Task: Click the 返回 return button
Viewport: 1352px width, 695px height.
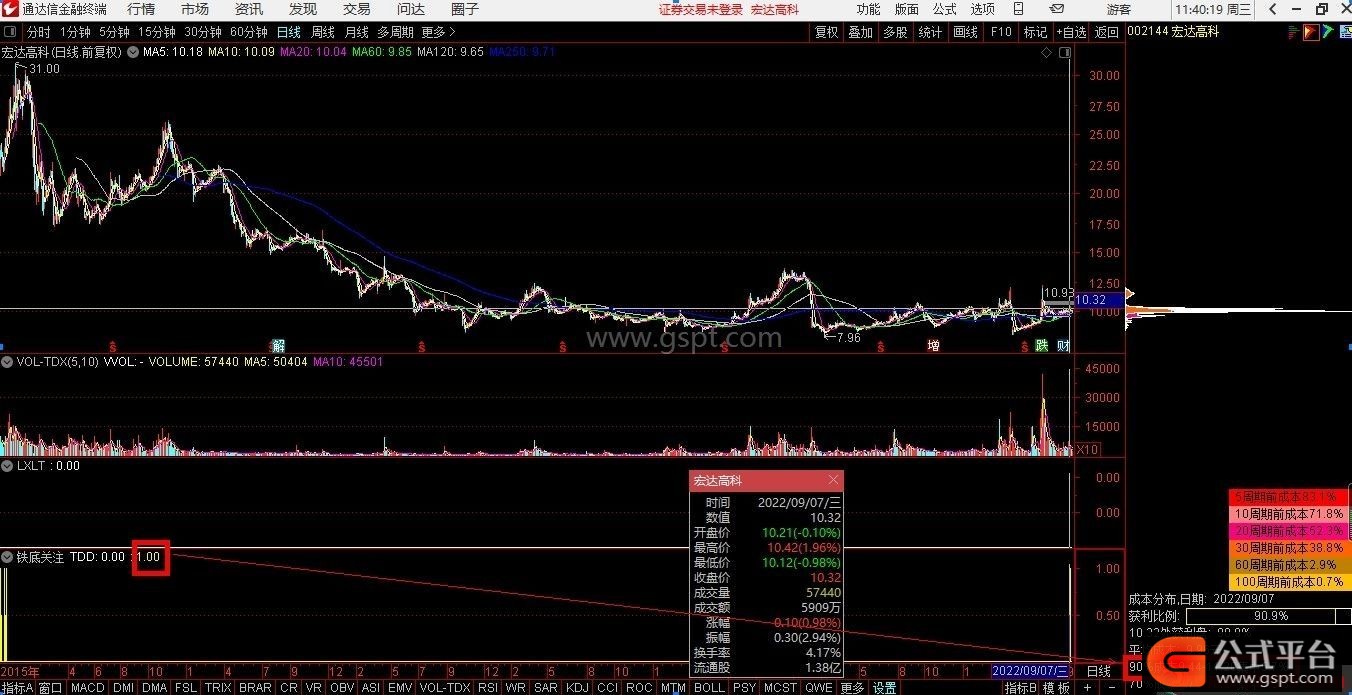Action: tap(1107, 32)
